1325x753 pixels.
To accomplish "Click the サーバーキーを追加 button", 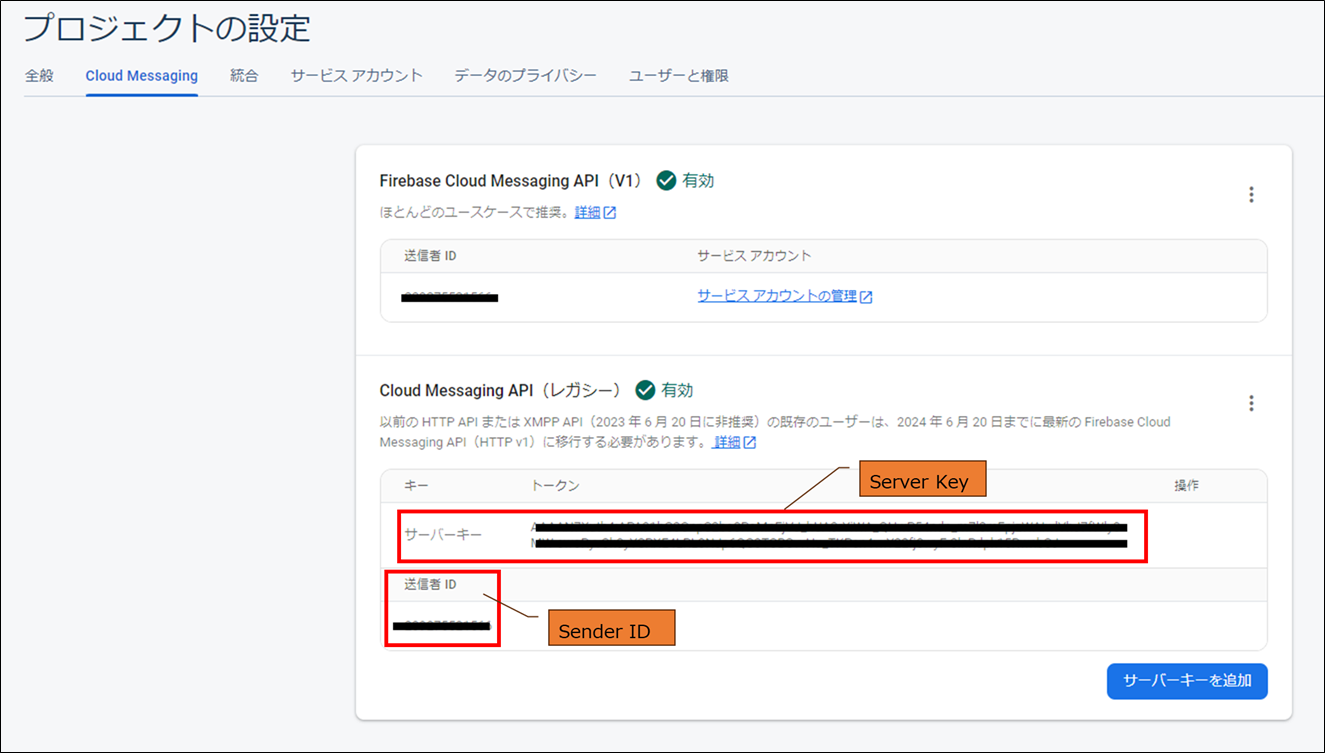I will point(1186,680).
